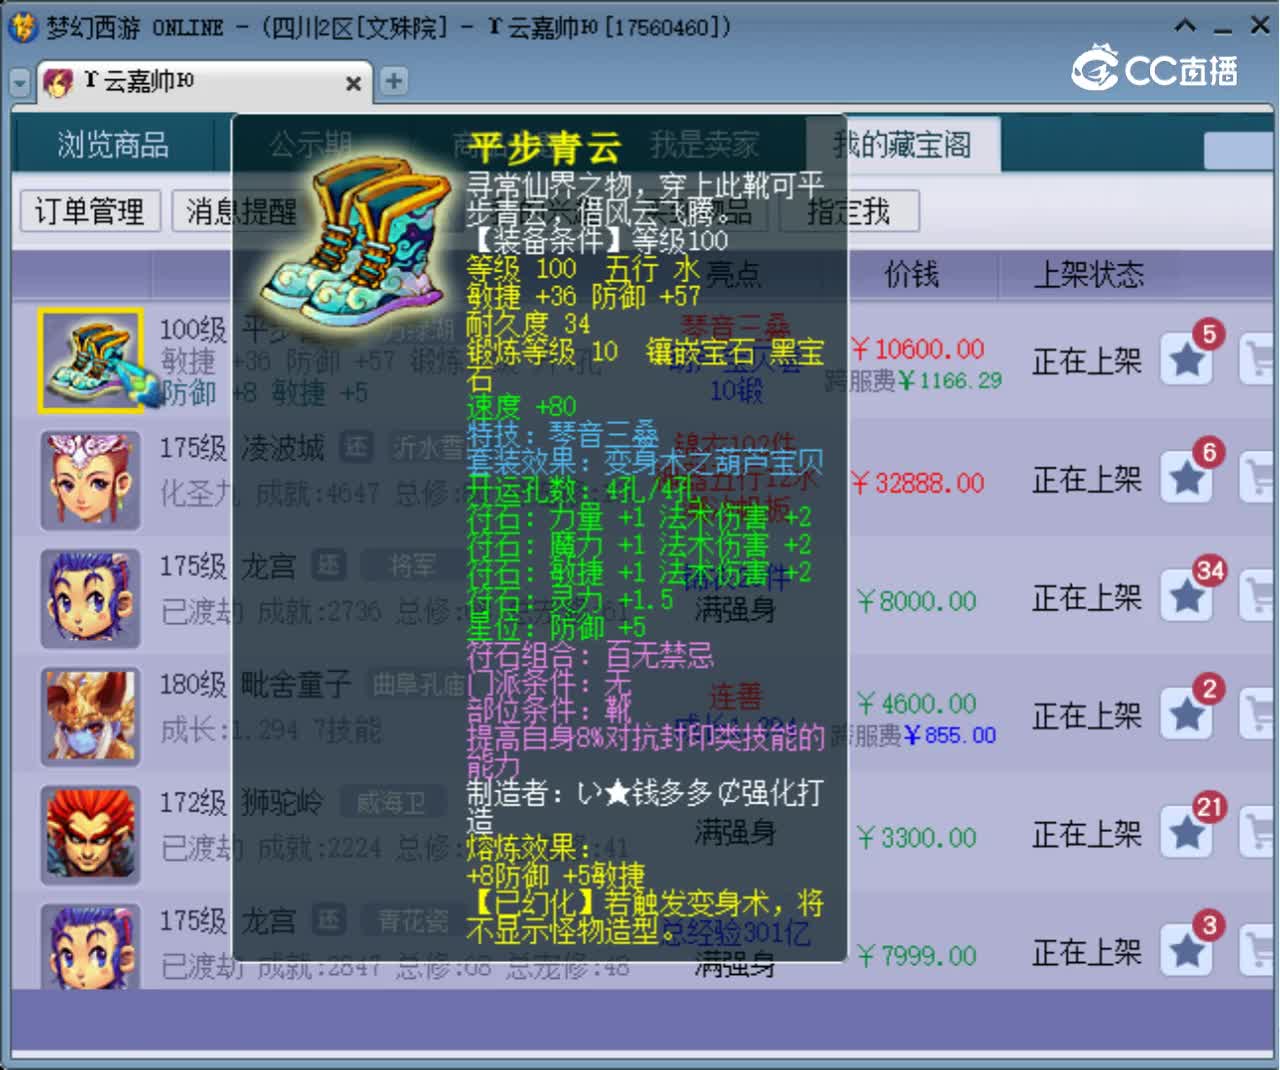Favorite the ¥32888.00 item star
Image resolution: width=1280 pixels, height=1070 pixels.
[x=1187, y=479]
